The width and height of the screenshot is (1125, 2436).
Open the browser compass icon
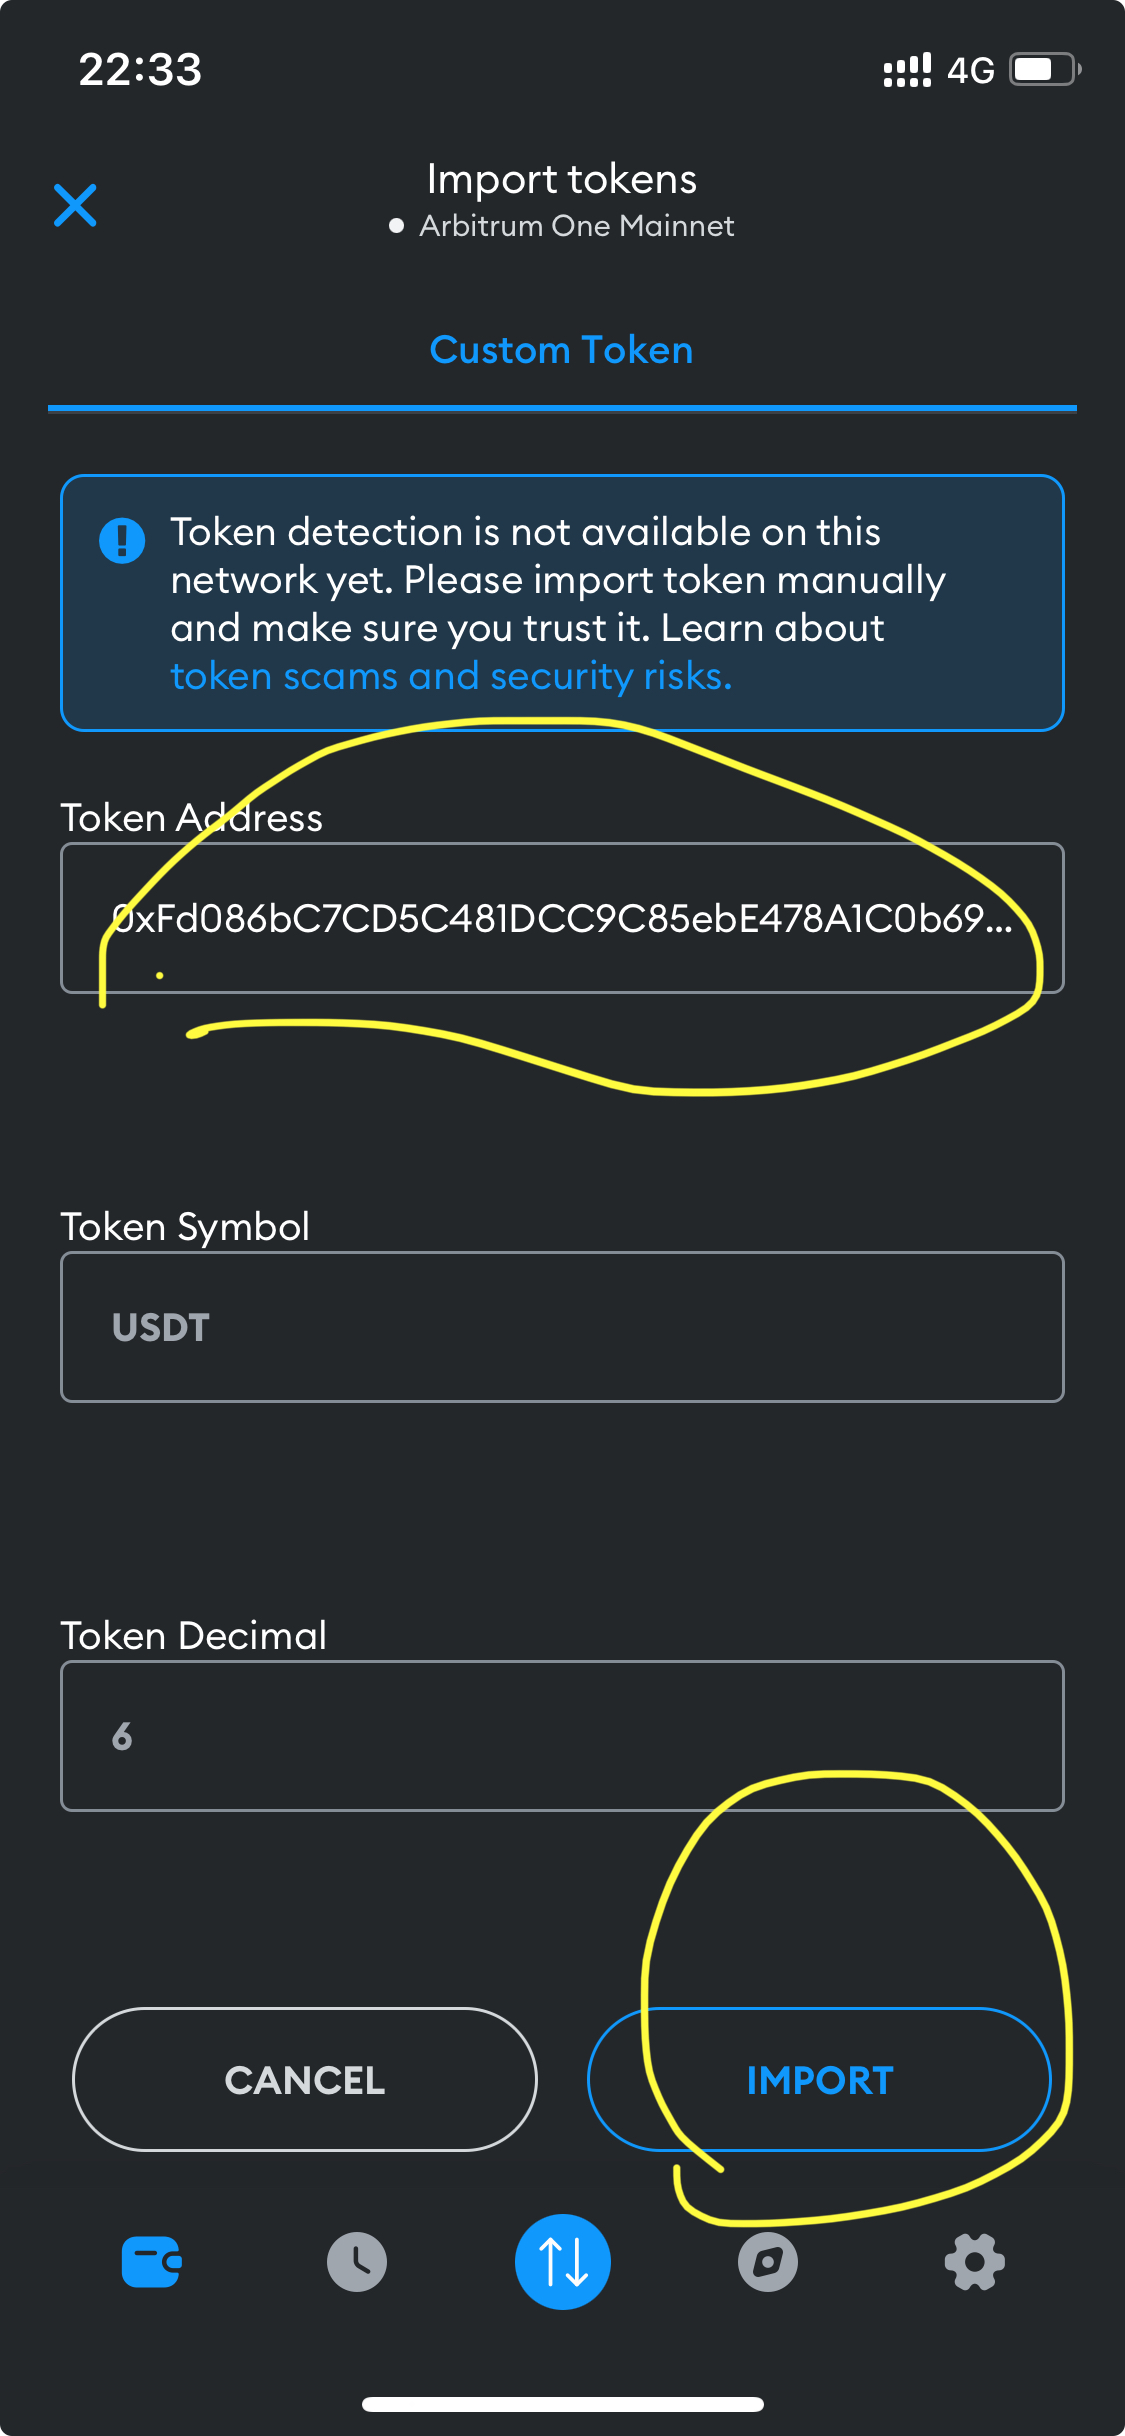pos(768,2262)
